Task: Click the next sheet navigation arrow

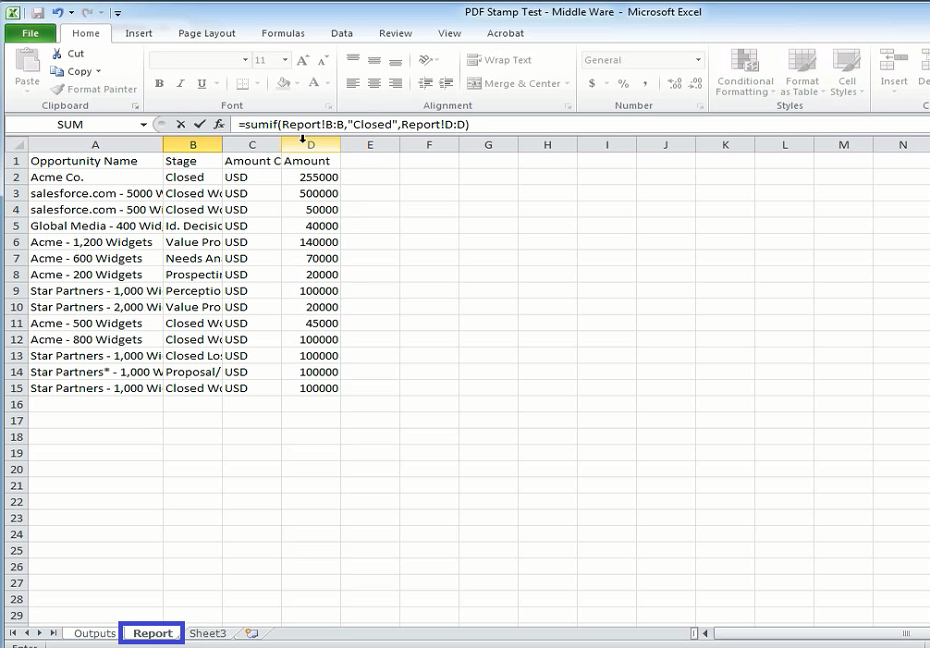Action: 40,633
